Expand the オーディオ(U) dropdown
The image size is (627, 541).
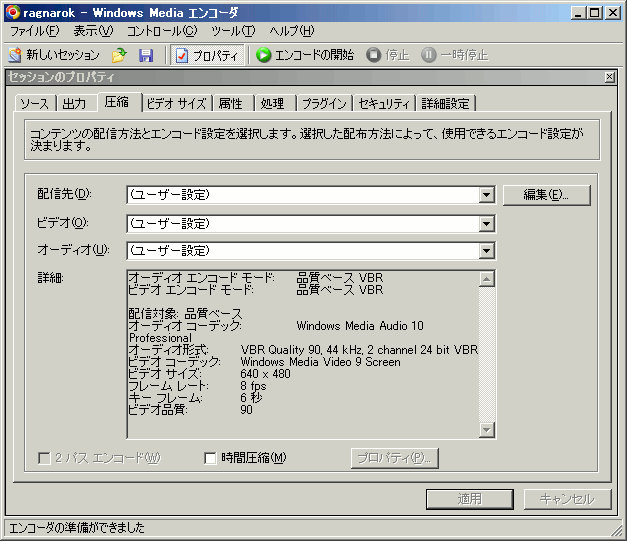click(486, 251)
